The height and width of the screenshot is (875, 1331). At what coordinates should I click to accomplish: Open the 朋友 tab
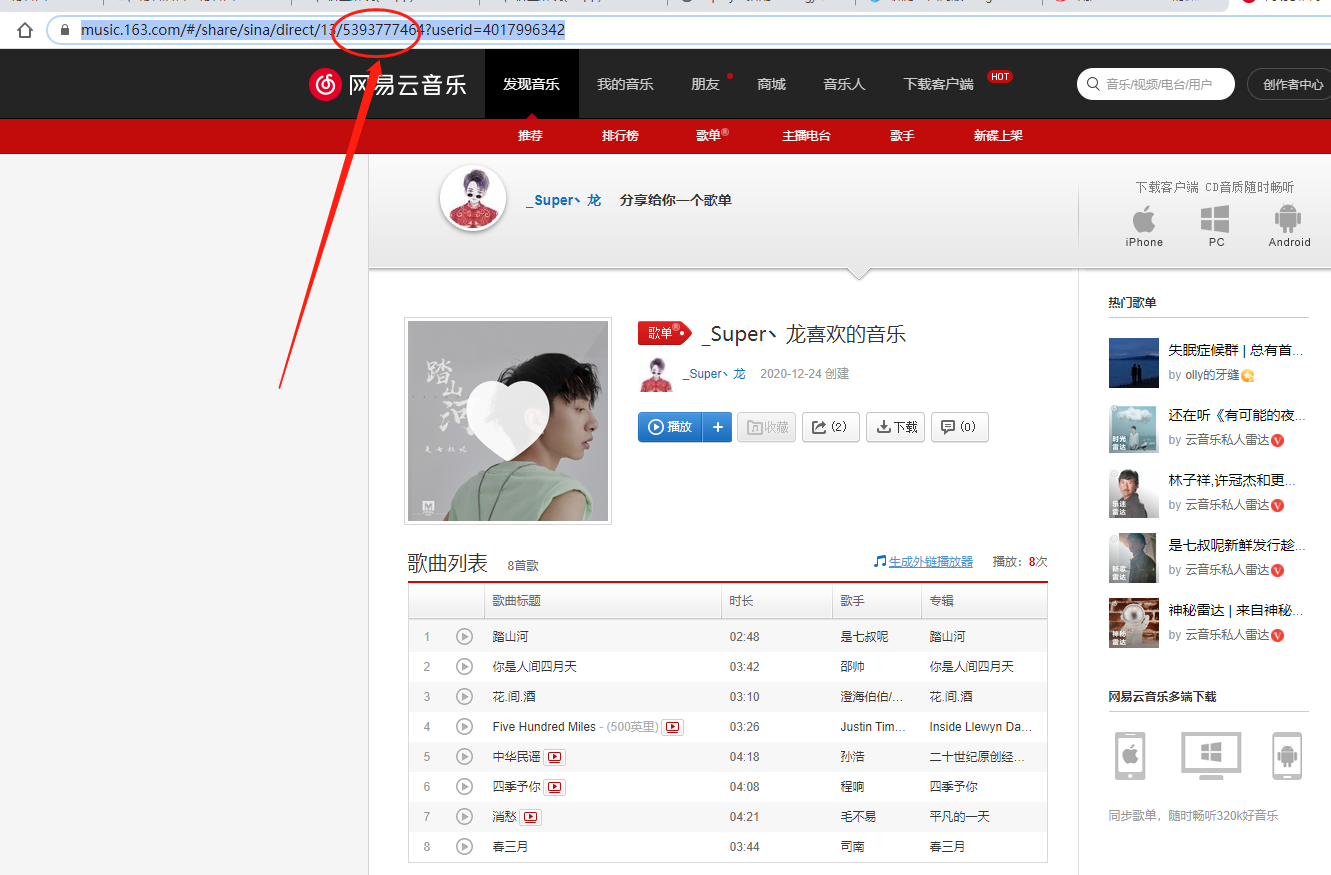point(705,84)
